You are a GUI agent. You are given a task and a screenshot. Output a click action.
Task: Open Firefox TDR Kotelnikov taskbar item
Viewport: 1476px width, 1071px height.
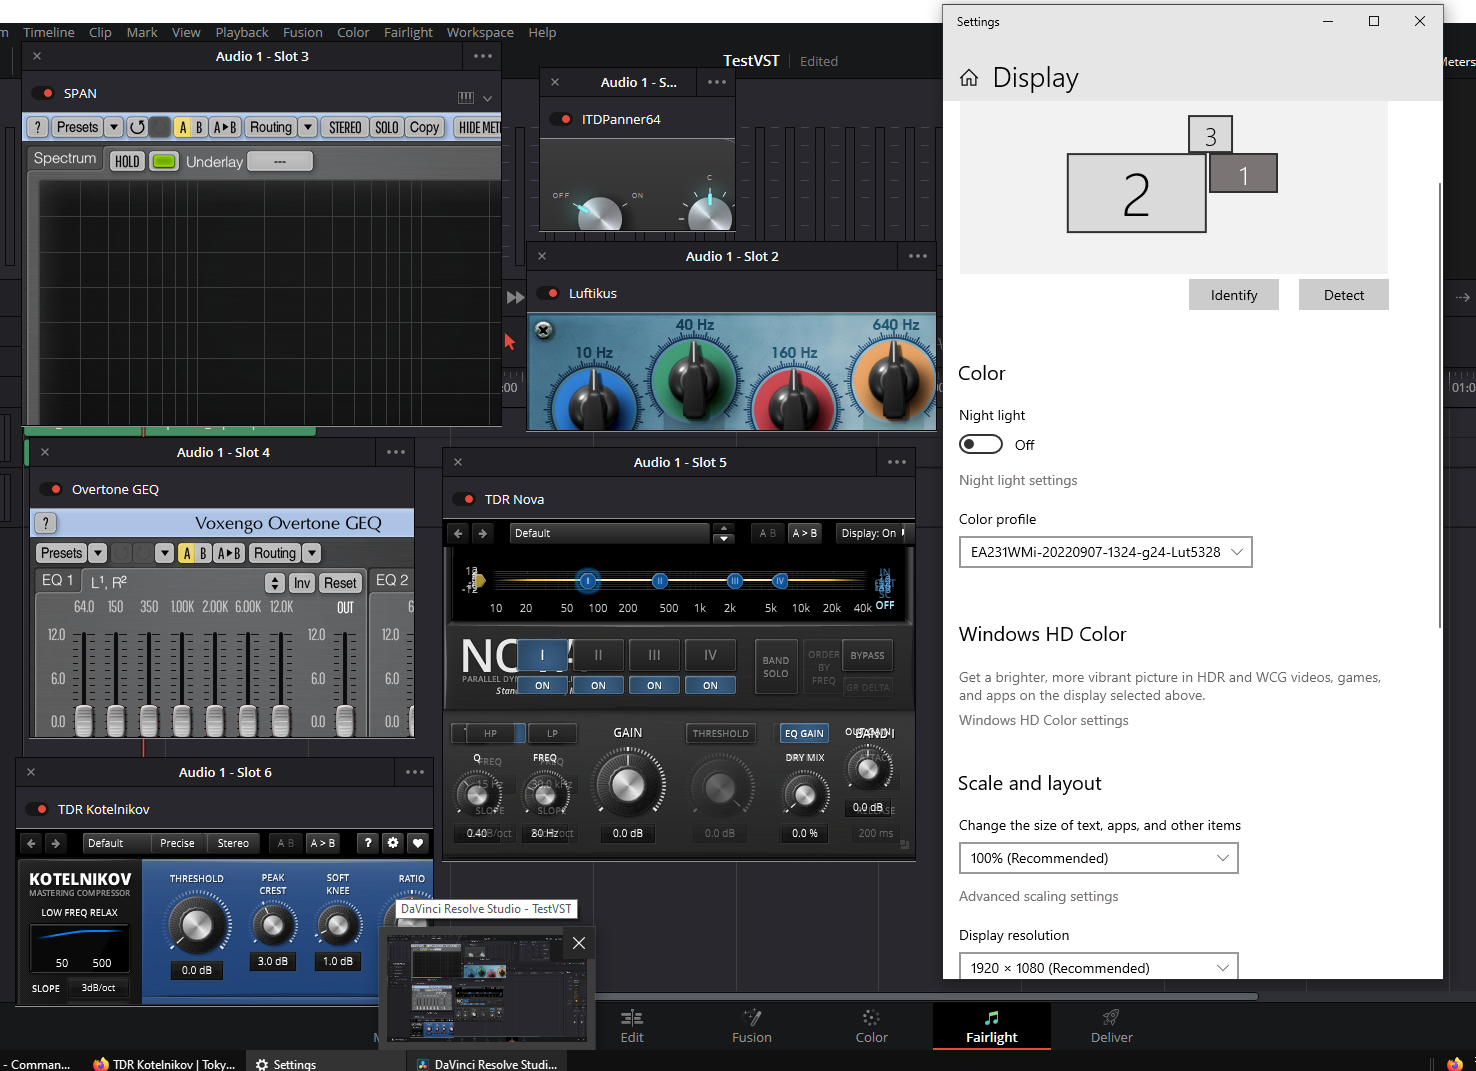pyautogui.click(x=165, y=1064)
